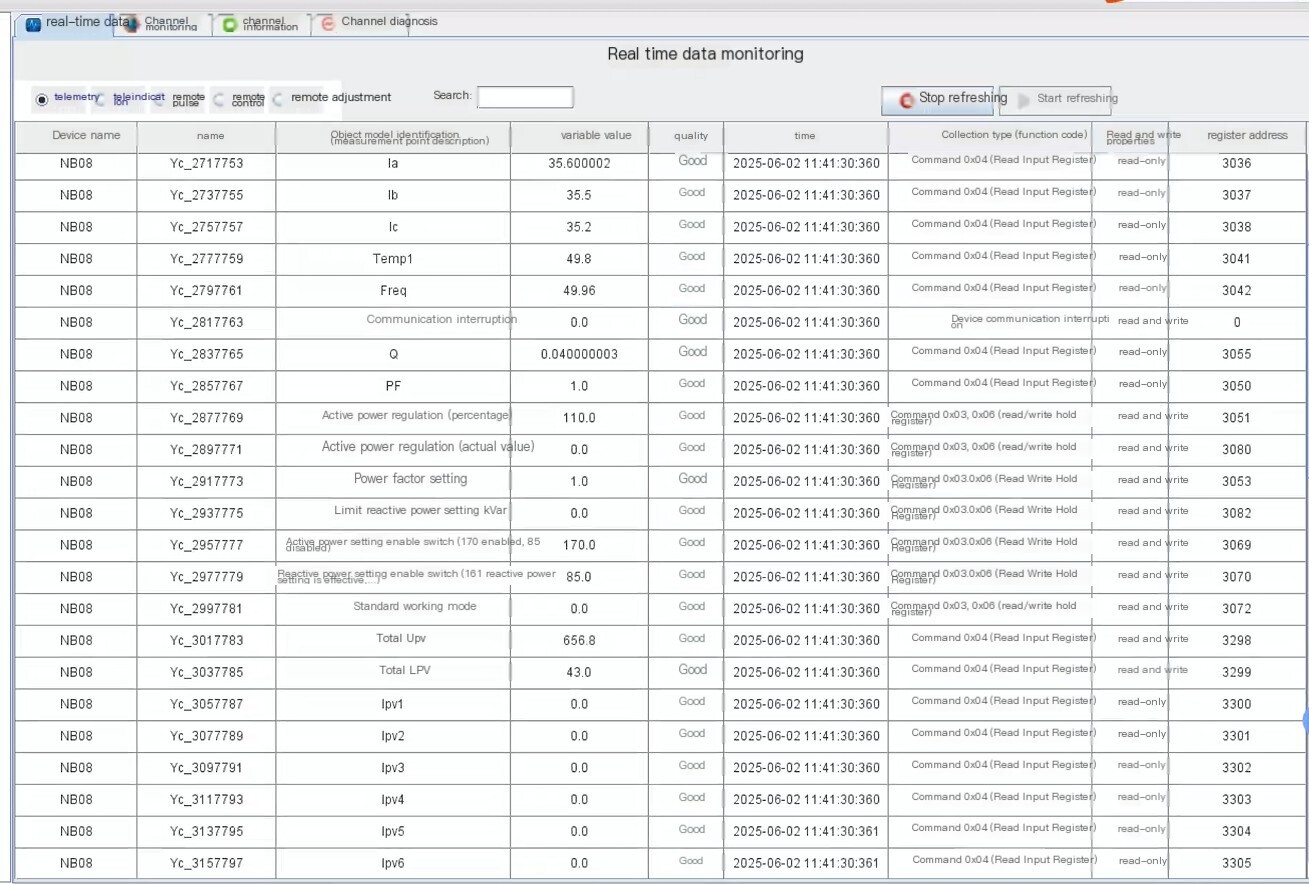Select the remote pulse radio button
This screenshot has width=1309, height=884.
160,99
